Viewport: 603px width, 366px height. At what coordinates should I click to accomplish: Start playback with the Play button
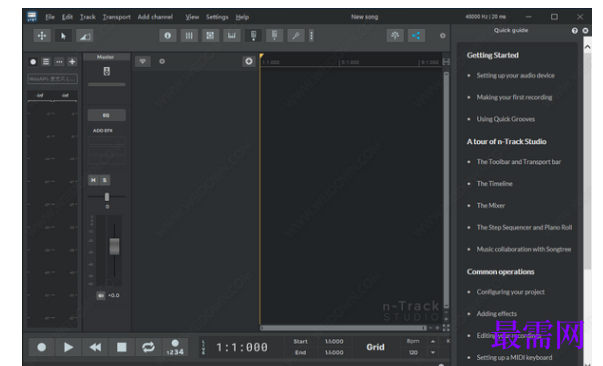point(68,347)
